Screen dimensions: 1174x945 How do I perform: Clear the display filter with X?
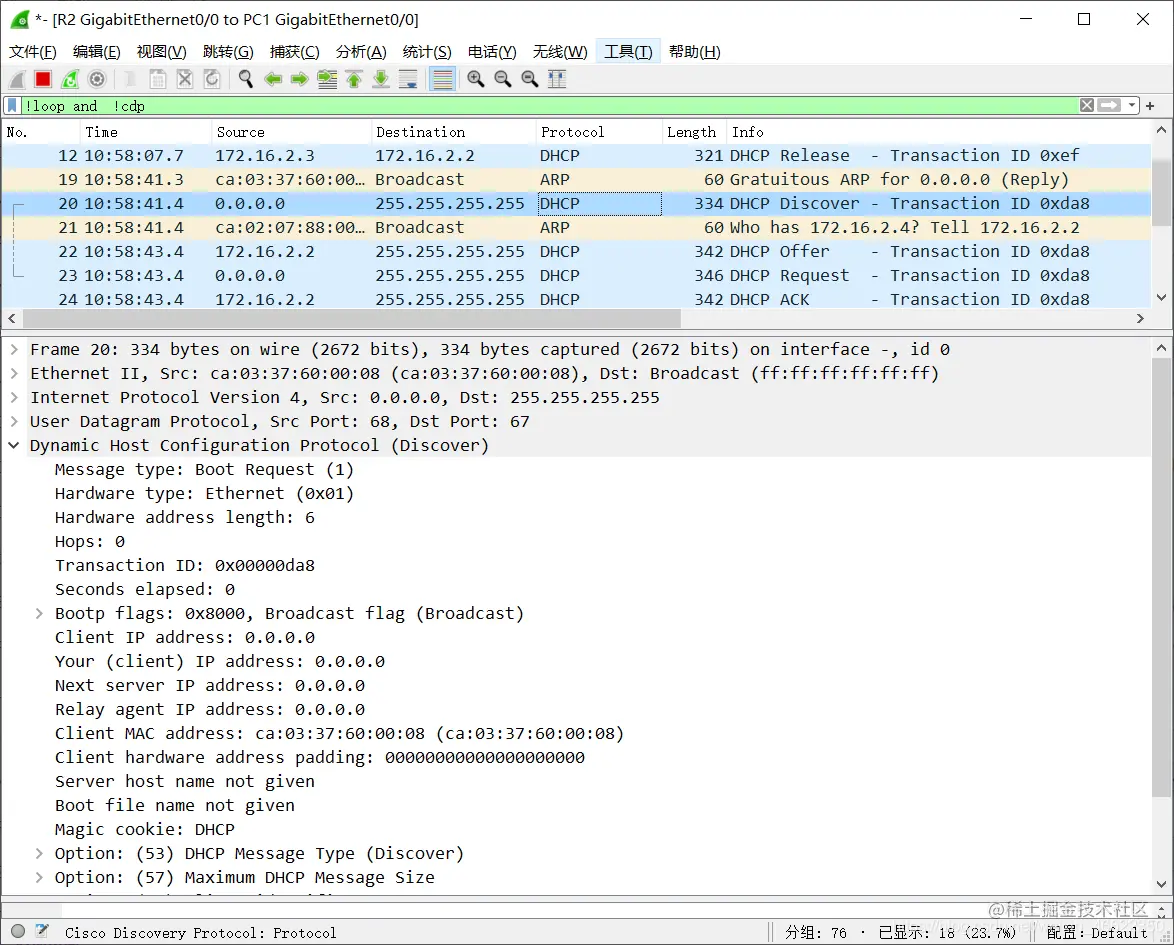(1087, 106)
